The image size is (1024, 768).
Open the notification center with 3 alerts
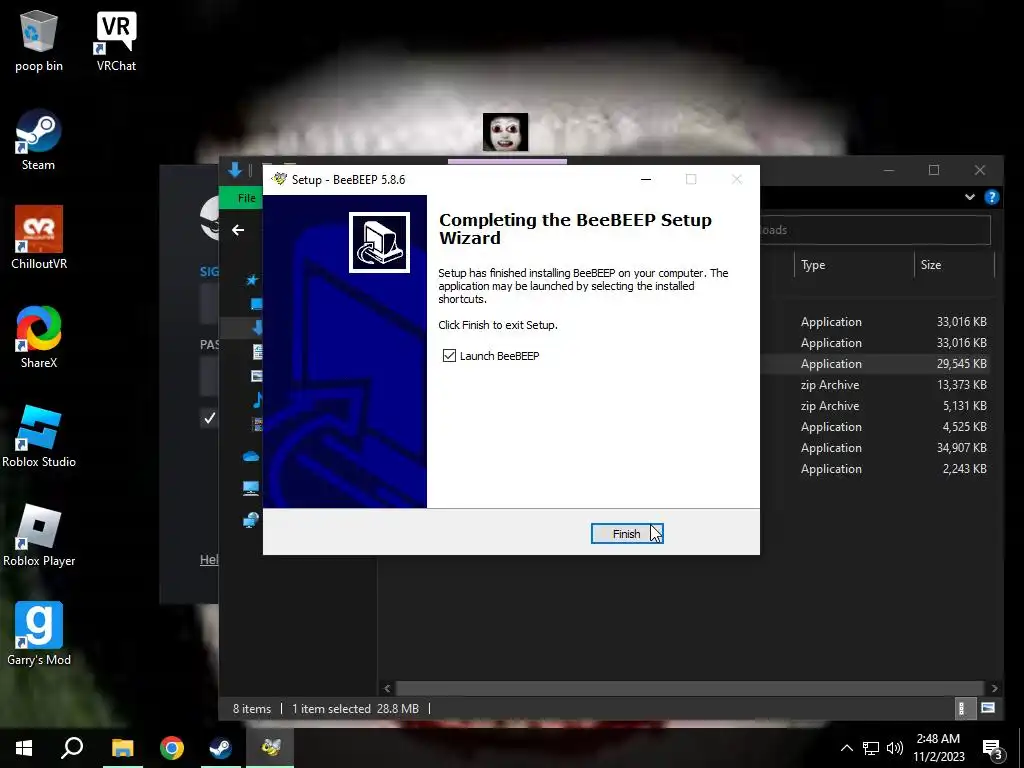tap(993, 749)
